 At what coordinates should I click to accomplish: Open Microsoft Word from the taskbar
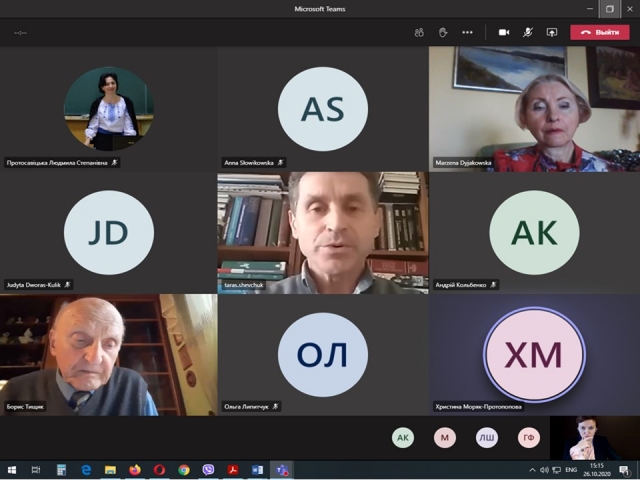tap(257, 470)
